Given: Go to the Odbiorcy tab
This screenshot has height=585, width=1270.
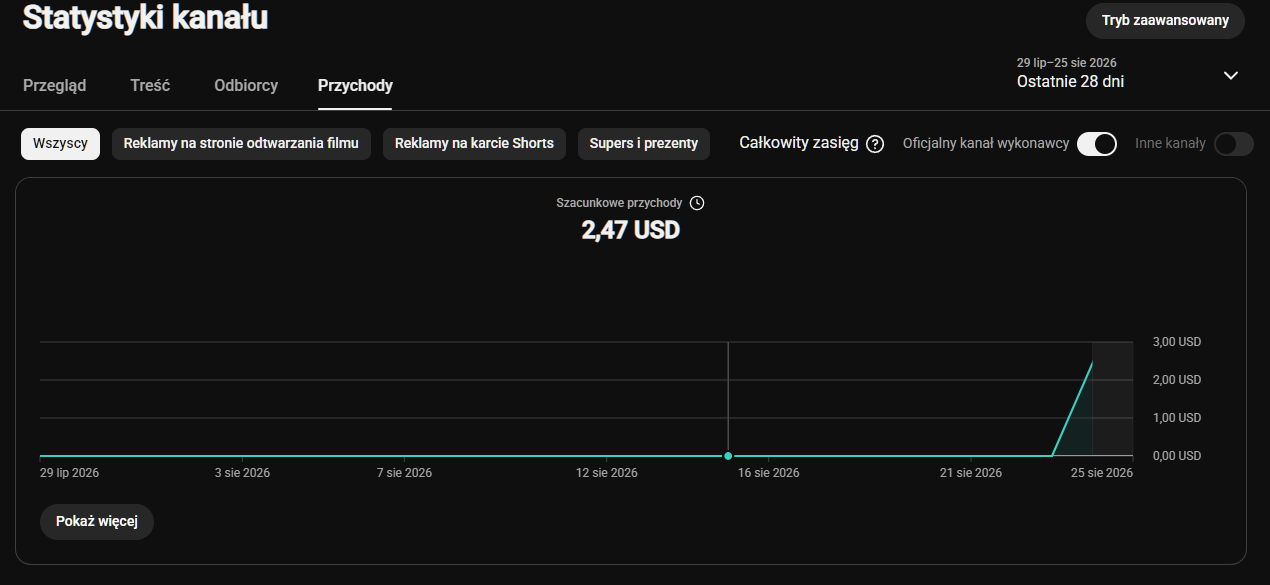Looking at the screenshot, I should pos(246,86).
